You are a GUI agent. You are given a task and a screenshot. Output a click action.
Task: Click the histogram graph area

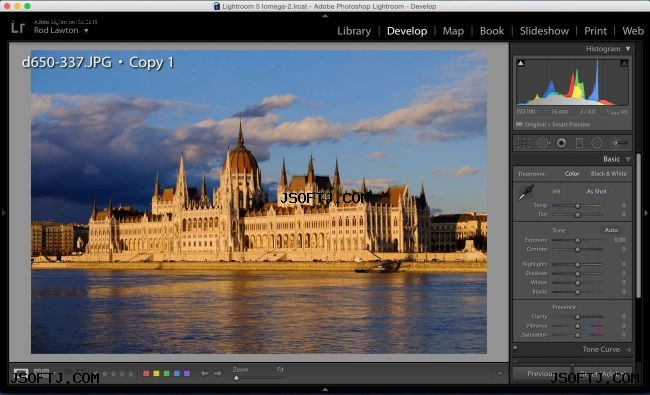(x=572, y=82)
